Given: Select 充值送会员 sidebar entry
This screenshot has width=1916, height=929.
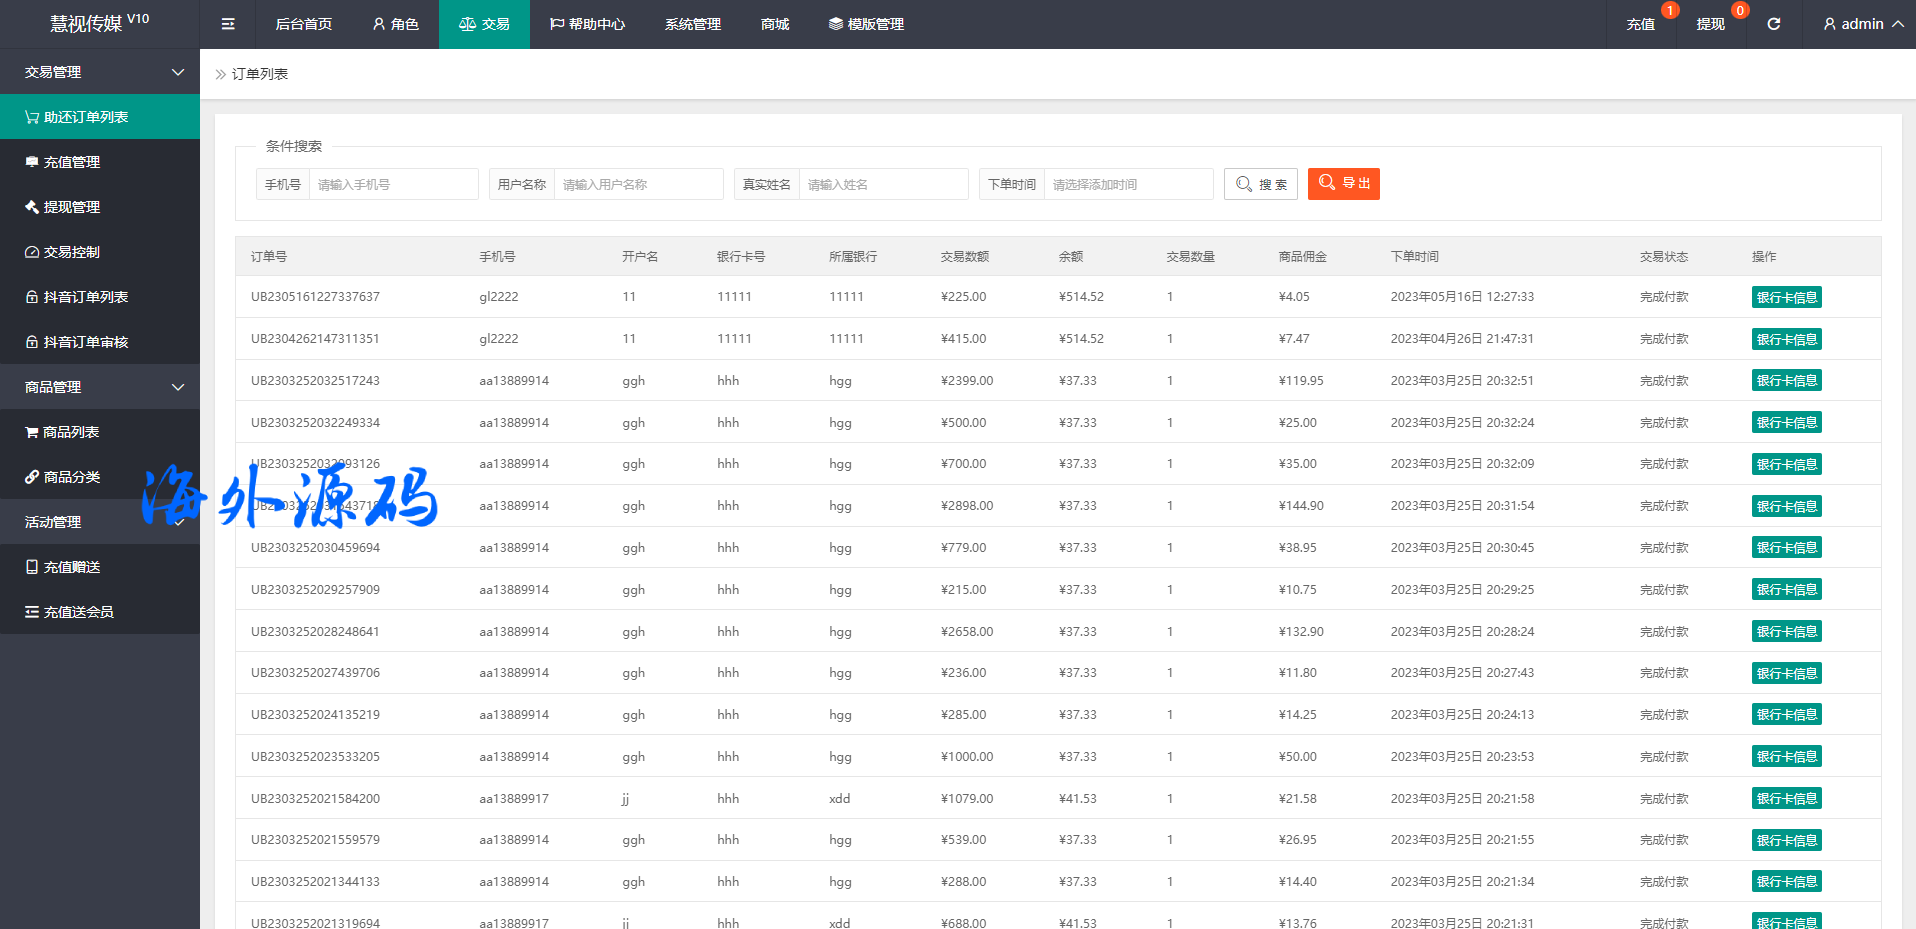Looking at the screenshot, I should (x=78, y=612).
